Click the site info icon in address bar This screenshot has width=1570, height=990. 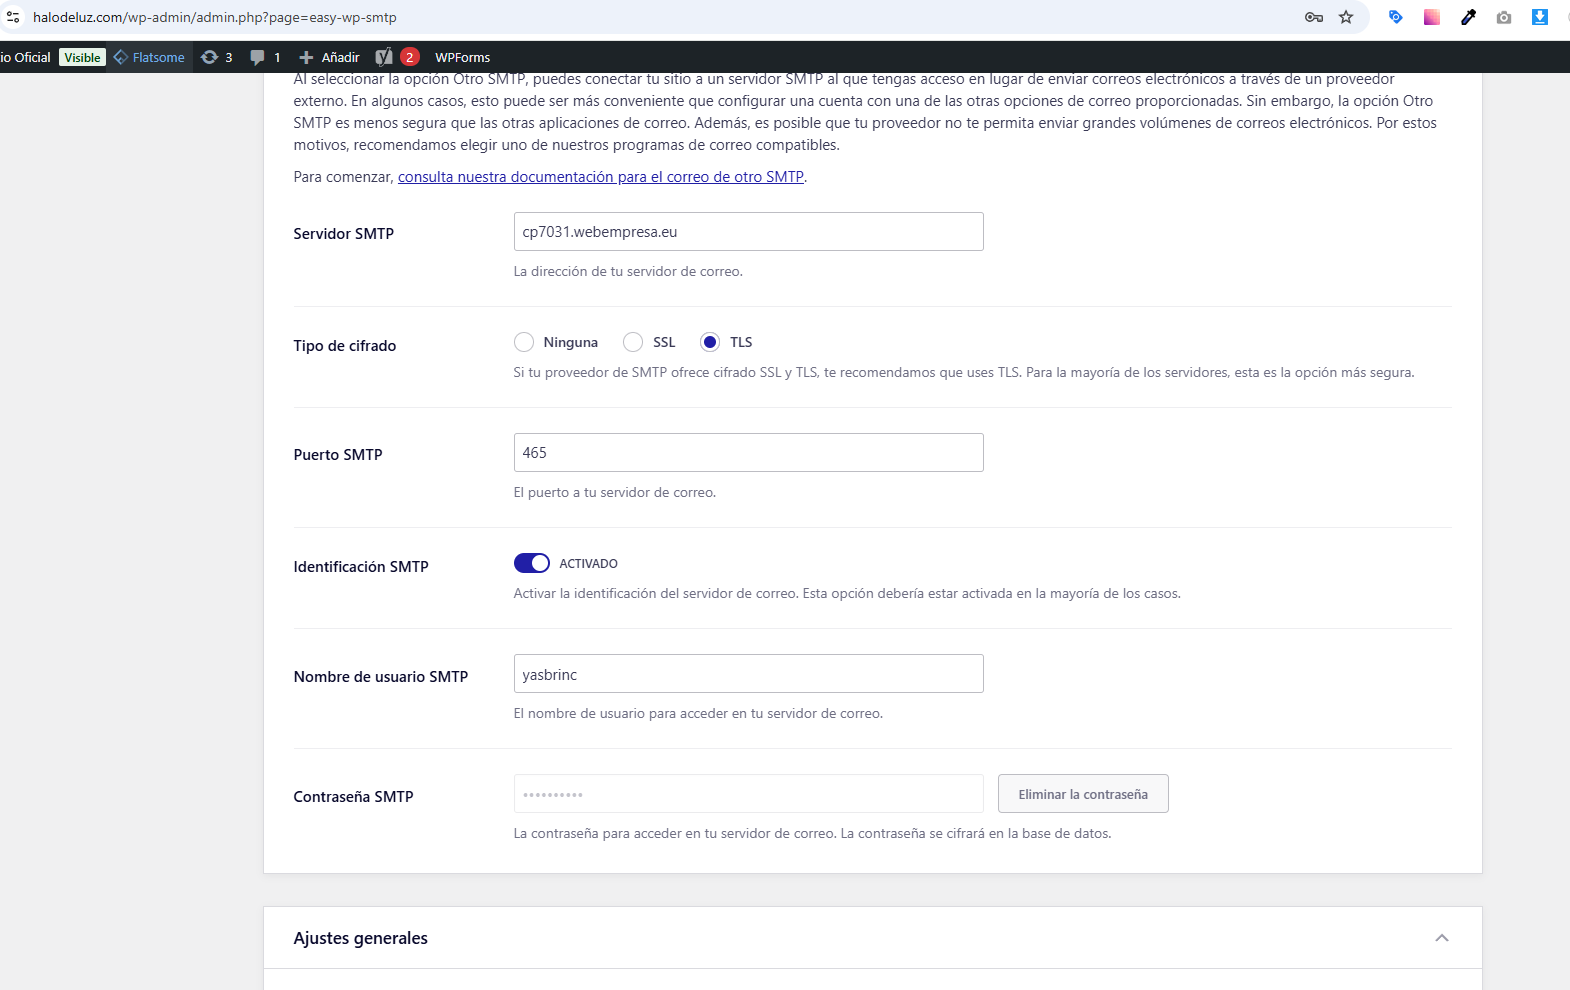coord(13,17)
